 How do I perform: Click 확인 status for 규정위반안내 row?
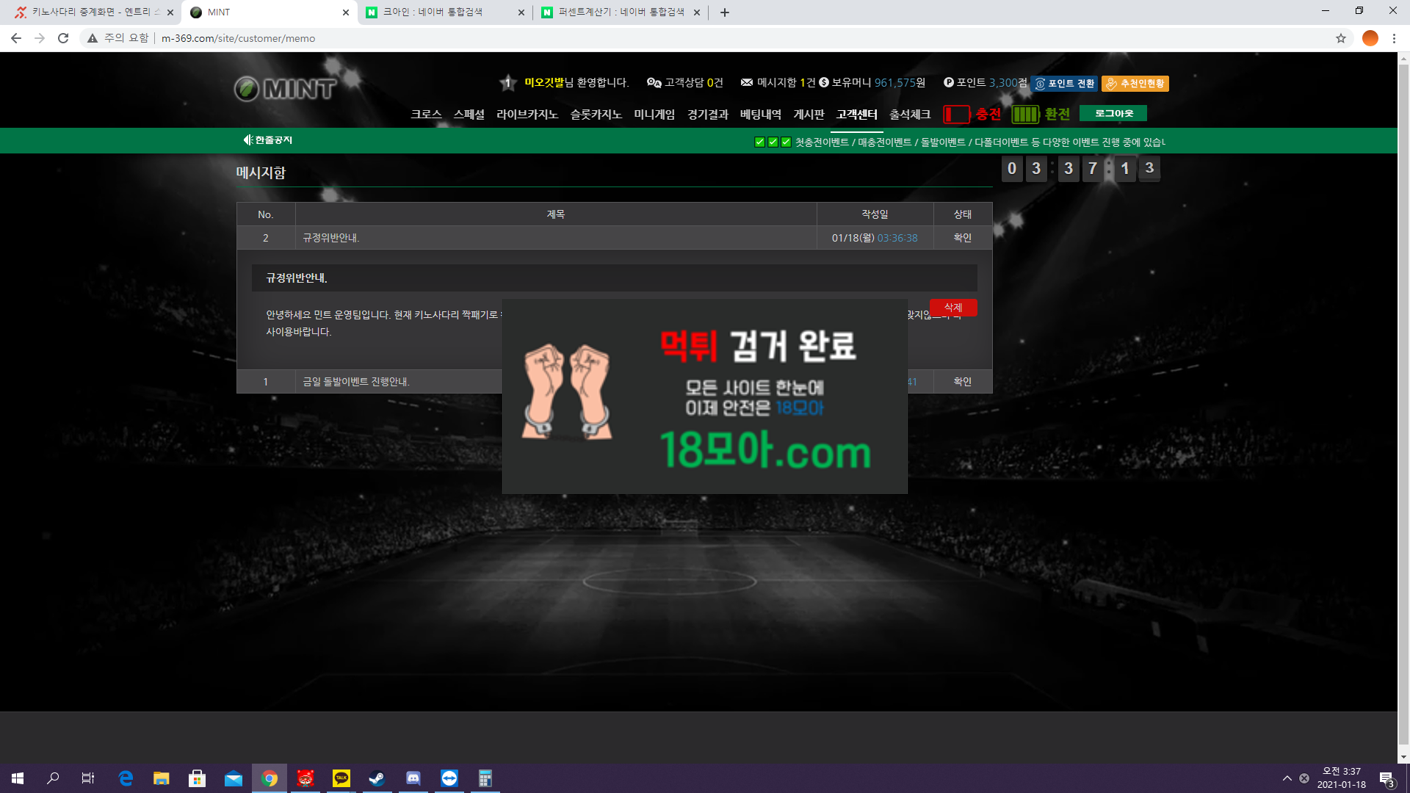click(x=962, y=238)
